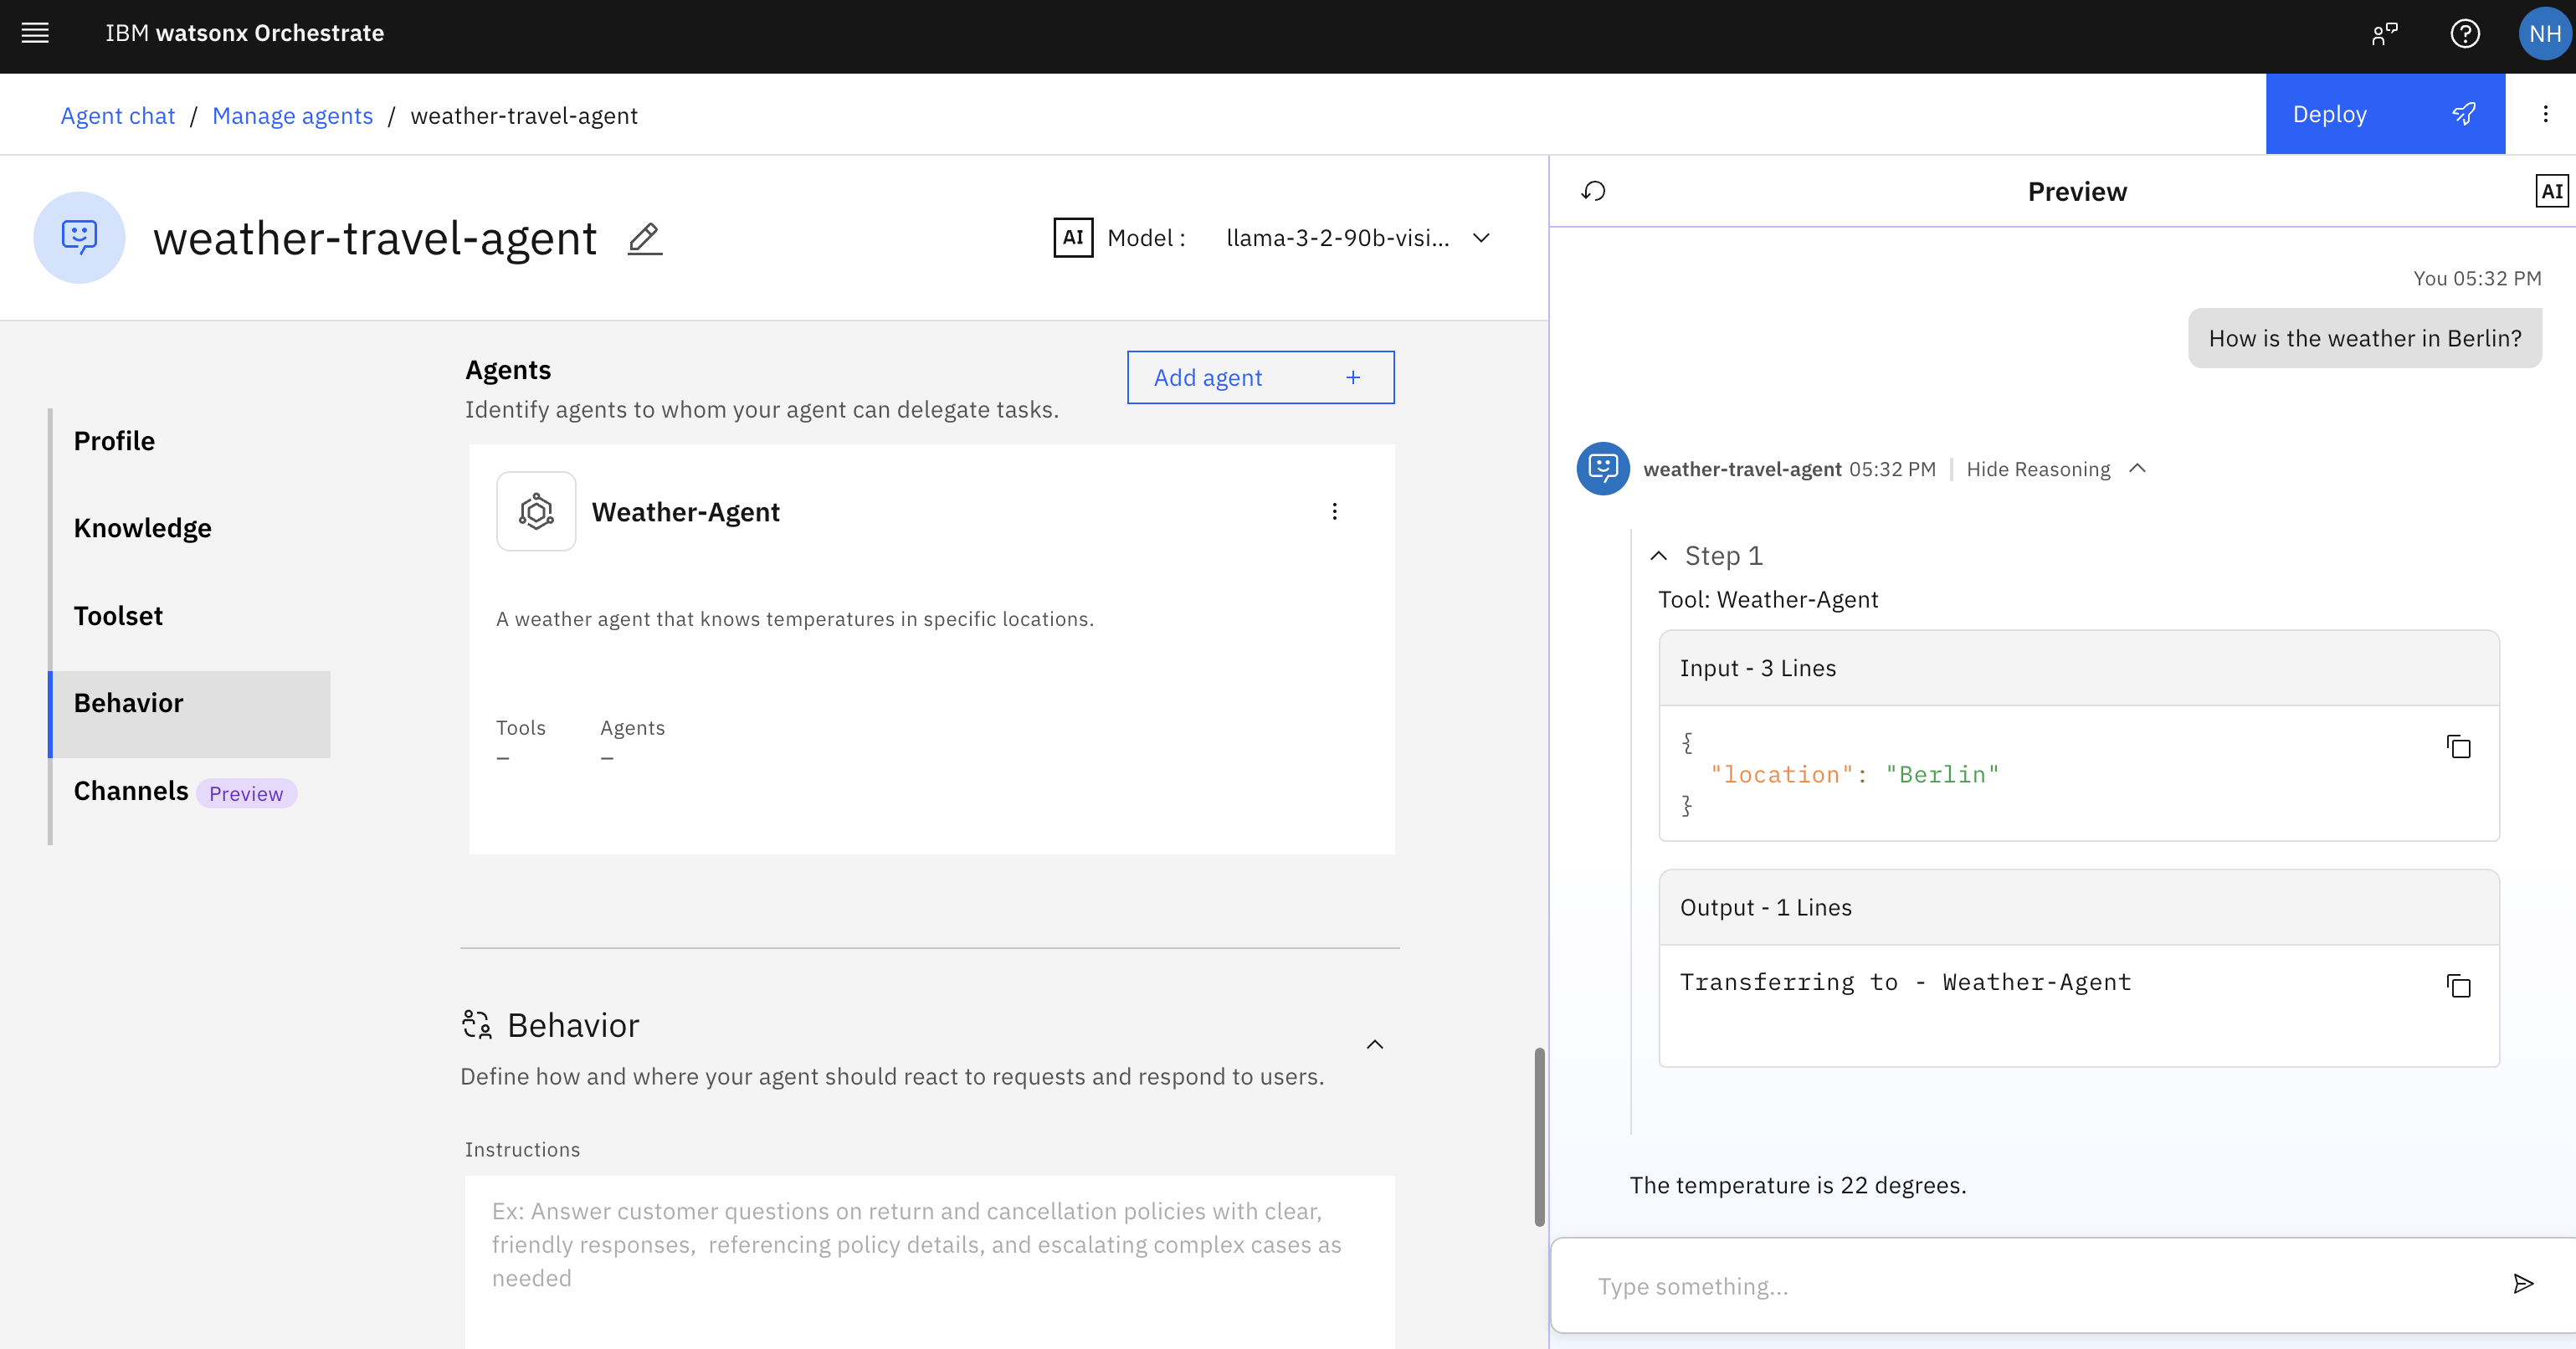Click the Behavior section people icon

[477, 1025]
